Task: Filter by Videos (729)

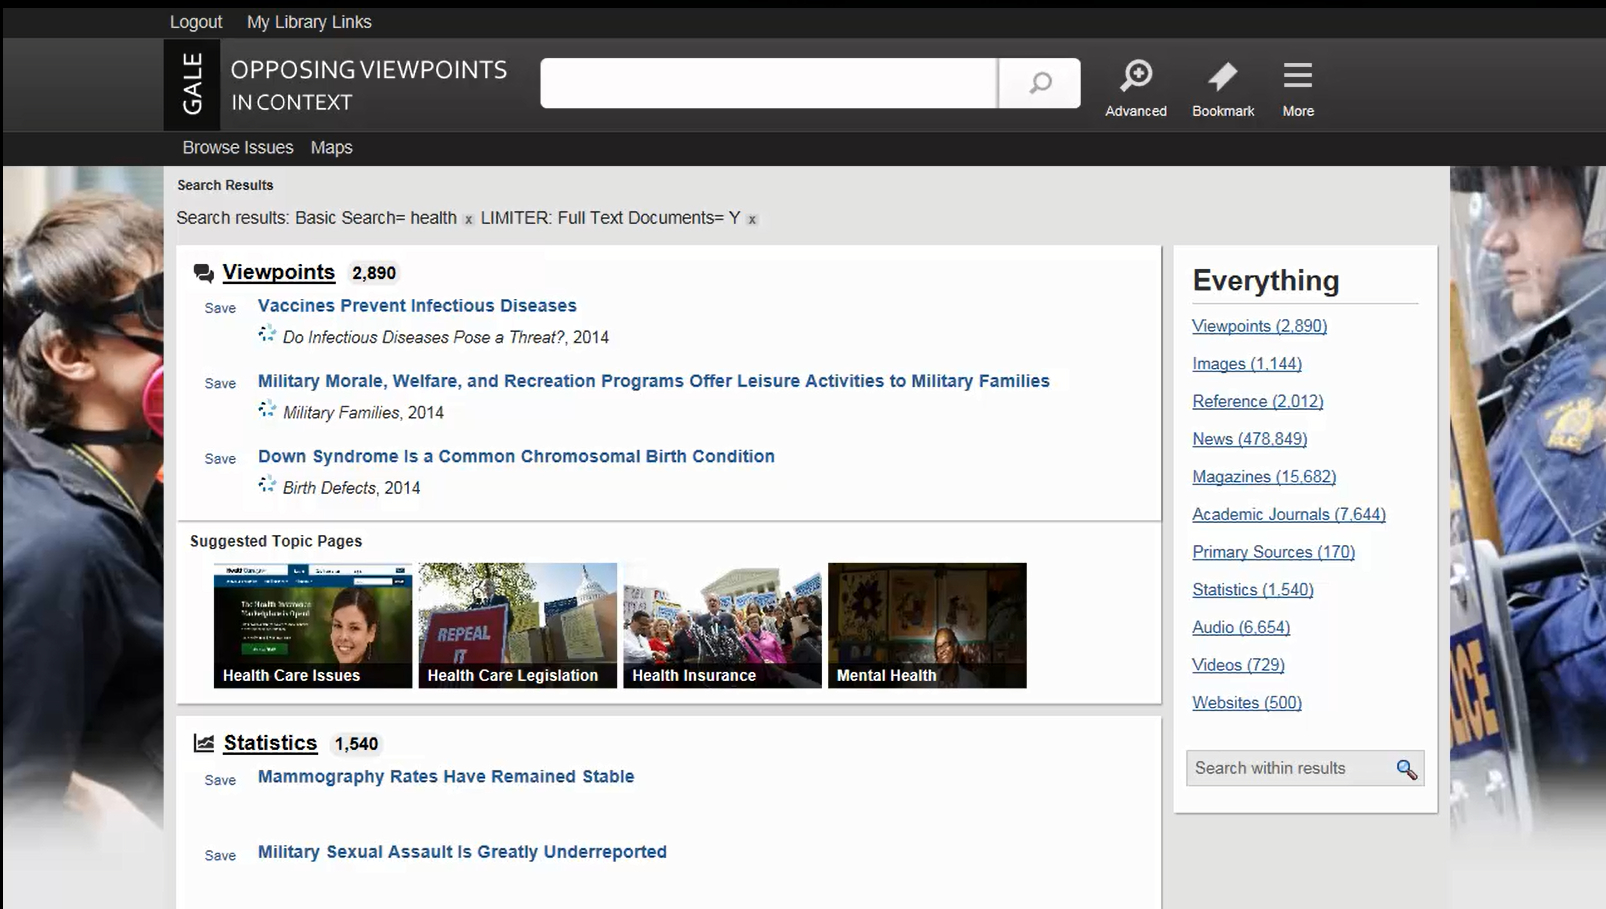Action: (x=1238, y=665)
